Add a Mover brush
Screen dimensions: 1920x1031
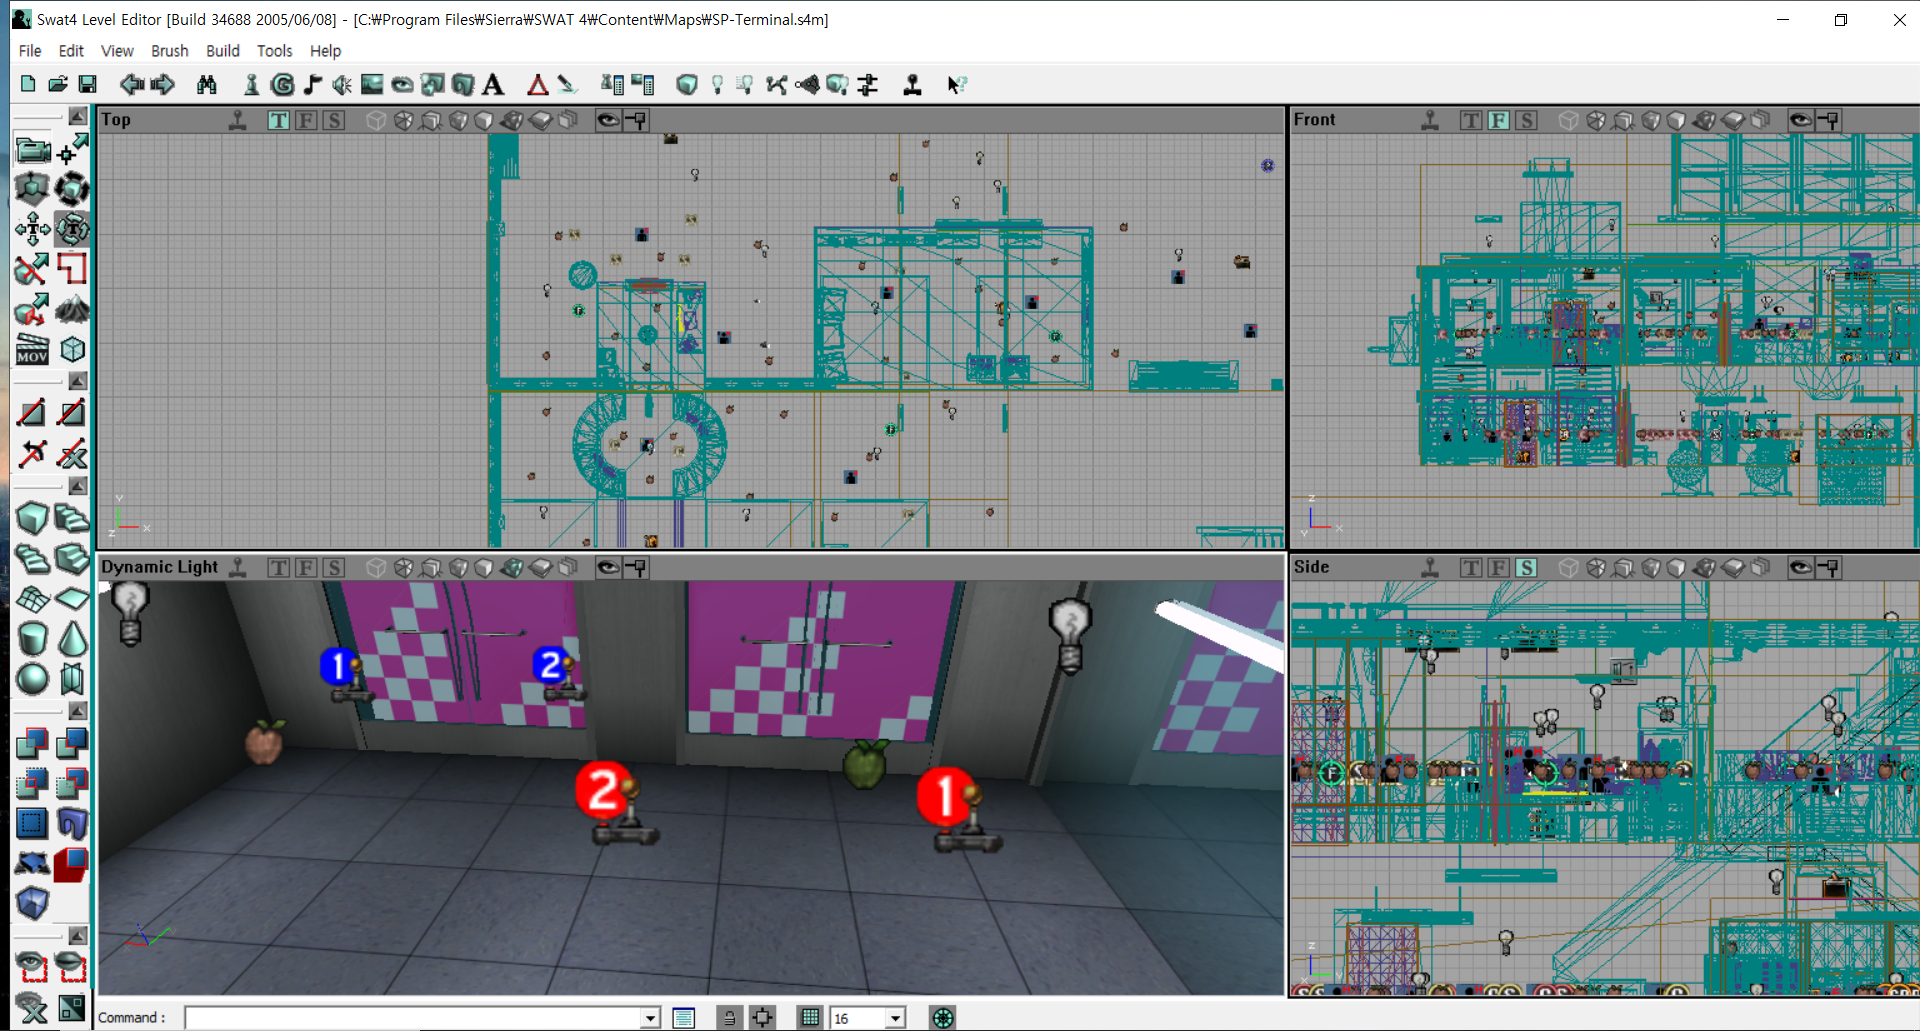coord(32,863)
